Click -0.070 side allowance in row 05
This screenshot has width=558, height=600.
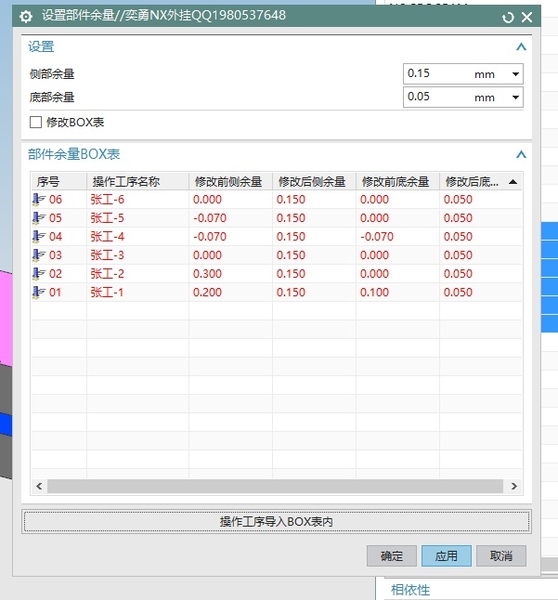tap(210, 218)
